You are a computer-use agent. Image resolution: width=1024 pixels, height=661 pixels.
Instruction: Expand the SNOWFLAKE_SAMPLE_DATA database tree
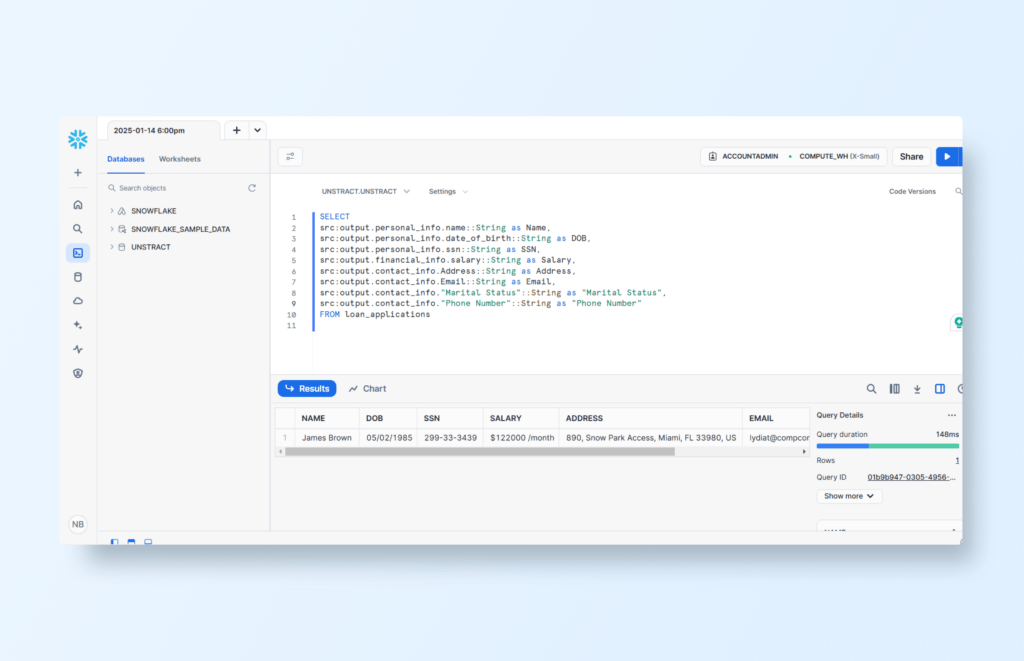(112, 229)
